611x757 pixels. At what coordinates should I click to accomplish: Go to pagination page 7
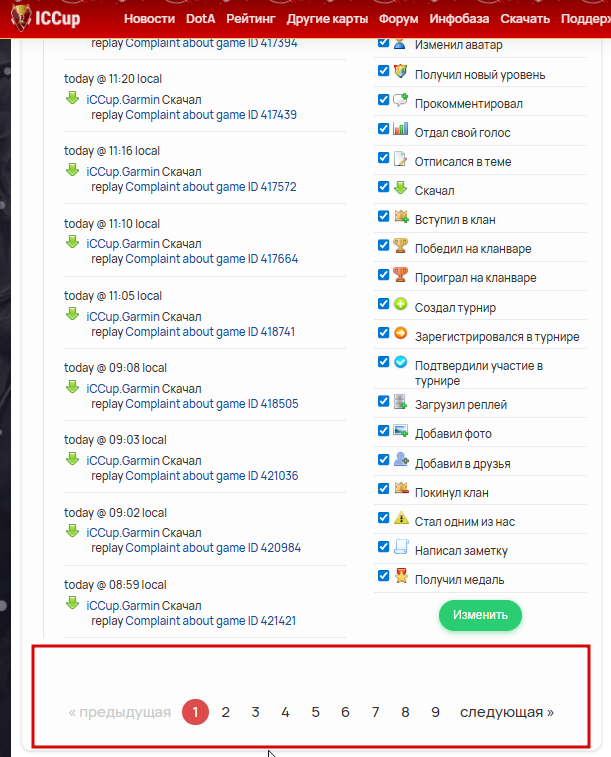click(375, 712)
